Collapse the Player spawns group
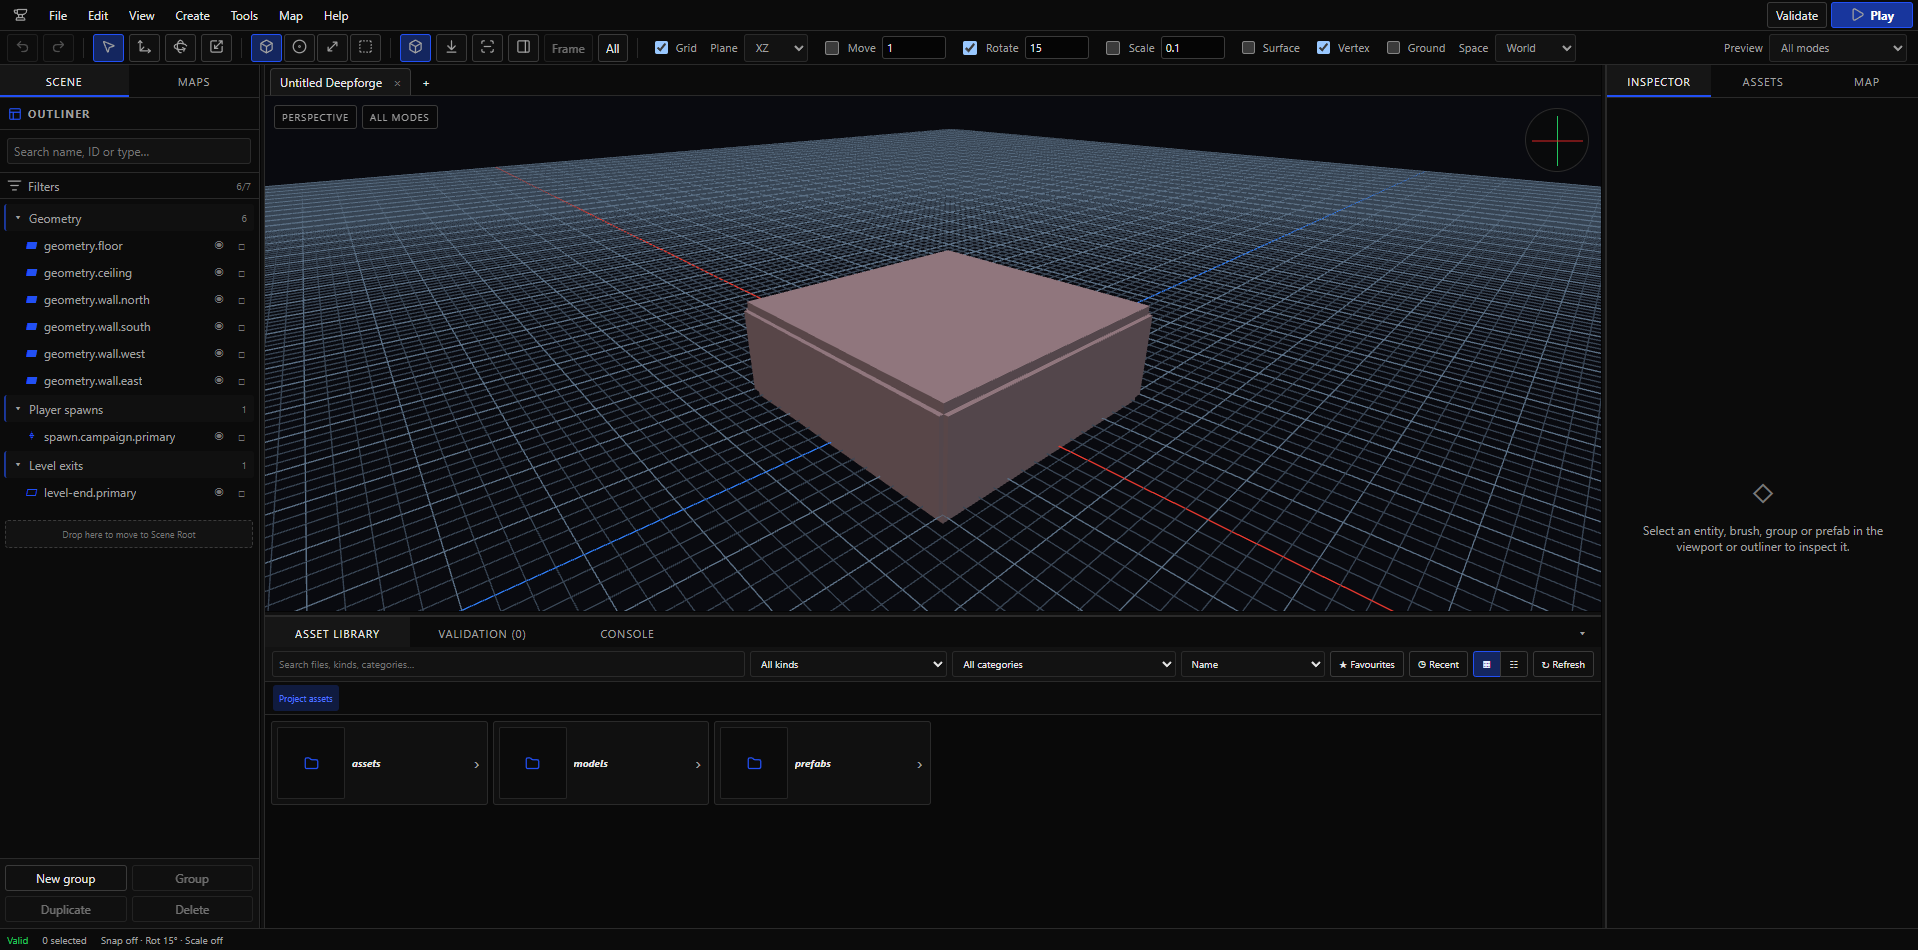This screenshot has width=1918, height=950. pyautogui.click(x=18, y=409)
